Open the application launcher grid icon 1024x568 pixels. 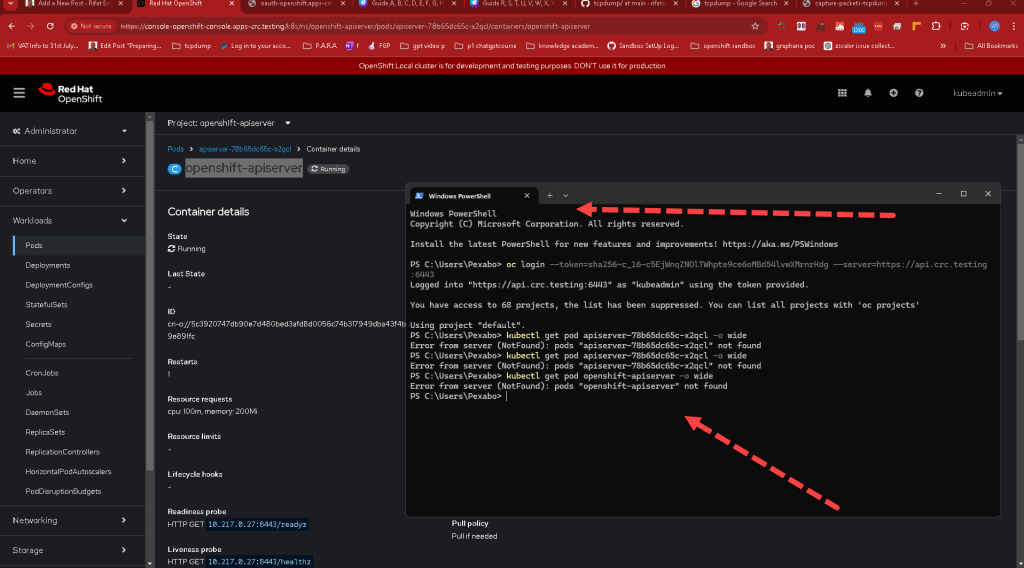(842, 93)
